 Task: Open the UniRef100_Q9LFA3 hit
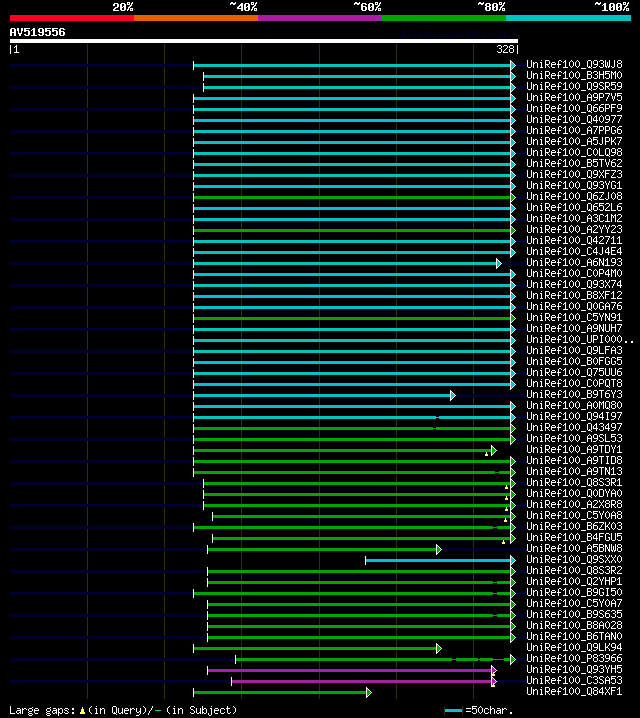[574, 350]
